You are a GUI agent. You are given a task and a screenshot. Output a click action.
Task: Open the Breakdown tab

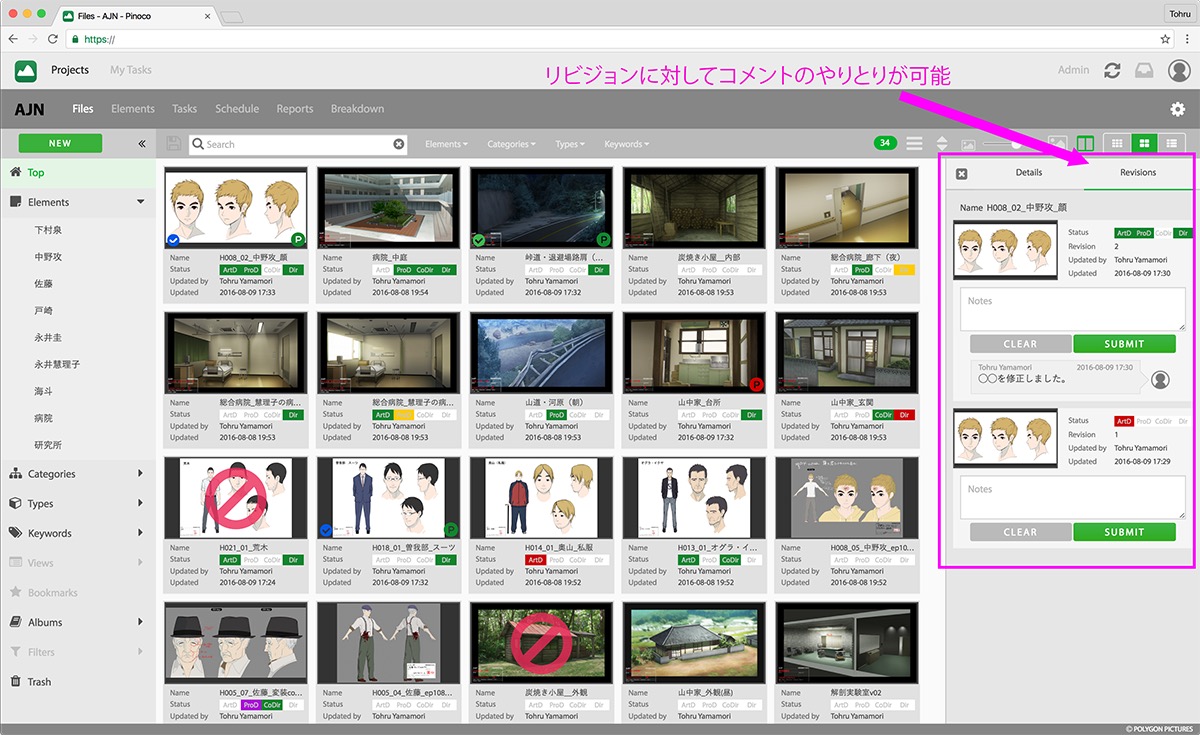click(357, 109)
